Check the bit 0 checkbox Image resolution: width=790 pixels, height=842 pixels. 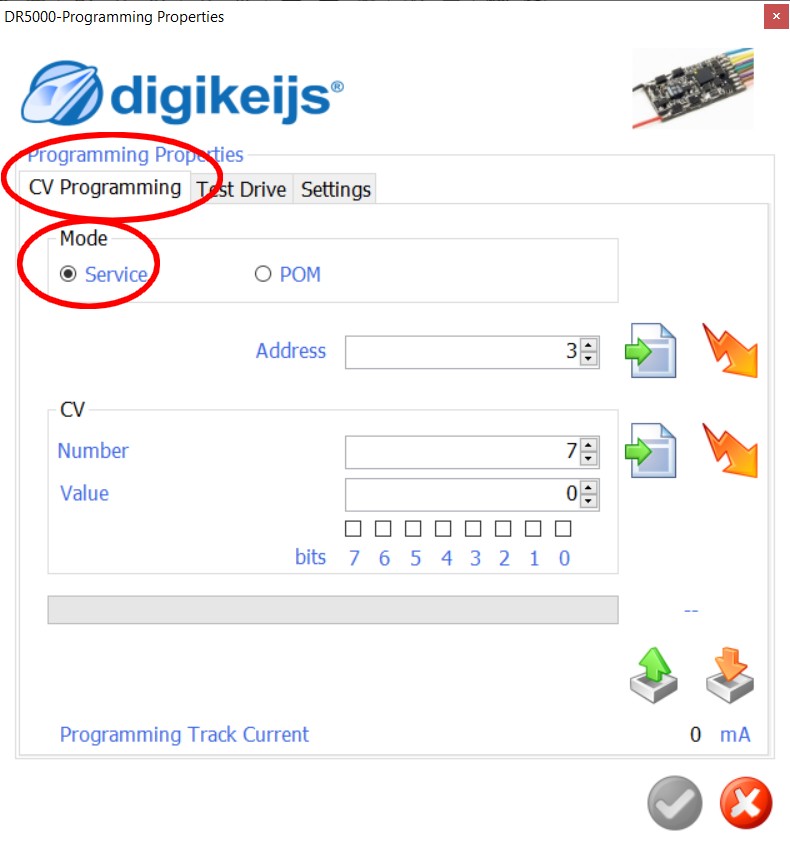563,529
